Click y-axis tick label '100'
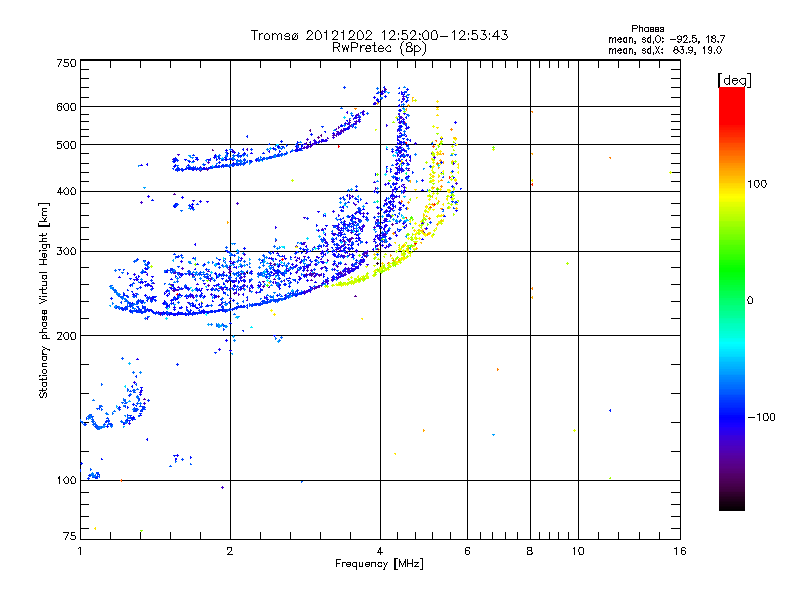Image resolution: width=800 pixels, height=600 pixels. click(x=66, y=481)
